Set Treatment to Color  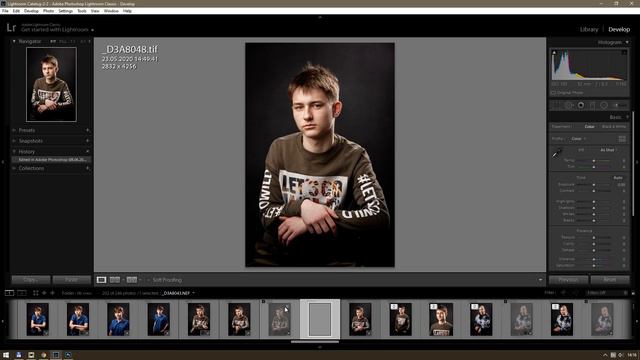(x=589, y=127)
